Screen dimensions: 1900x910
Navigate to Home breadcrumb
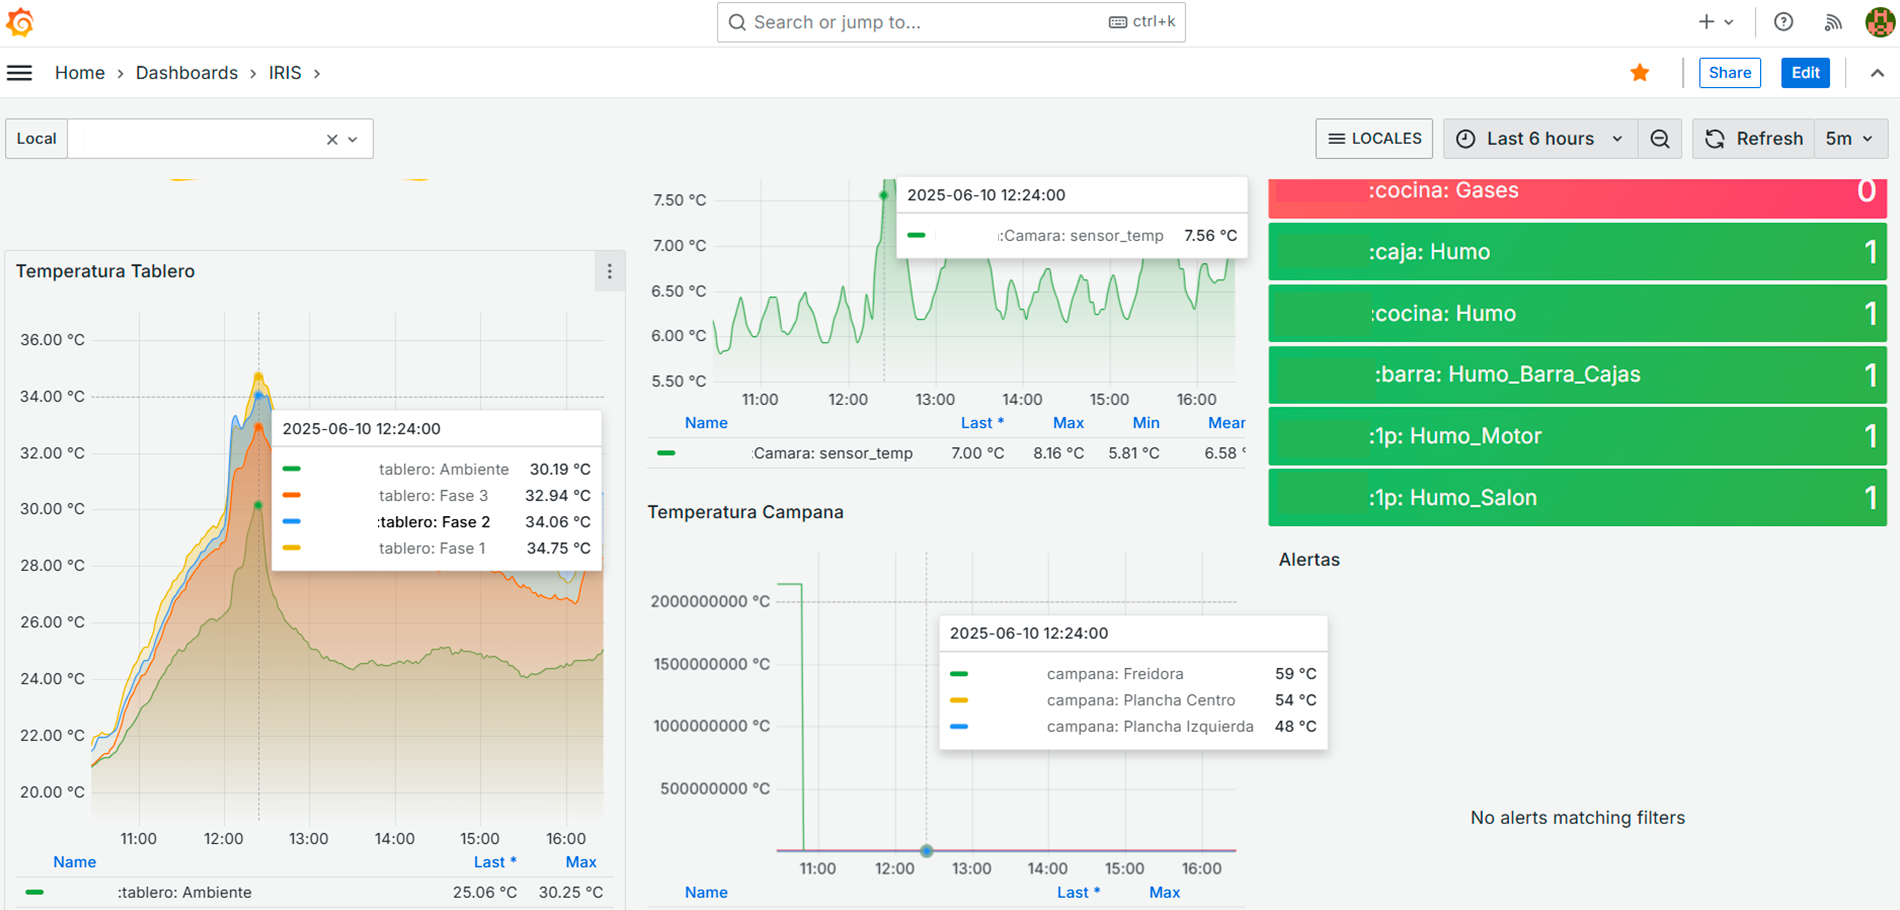tap(79, 73)
